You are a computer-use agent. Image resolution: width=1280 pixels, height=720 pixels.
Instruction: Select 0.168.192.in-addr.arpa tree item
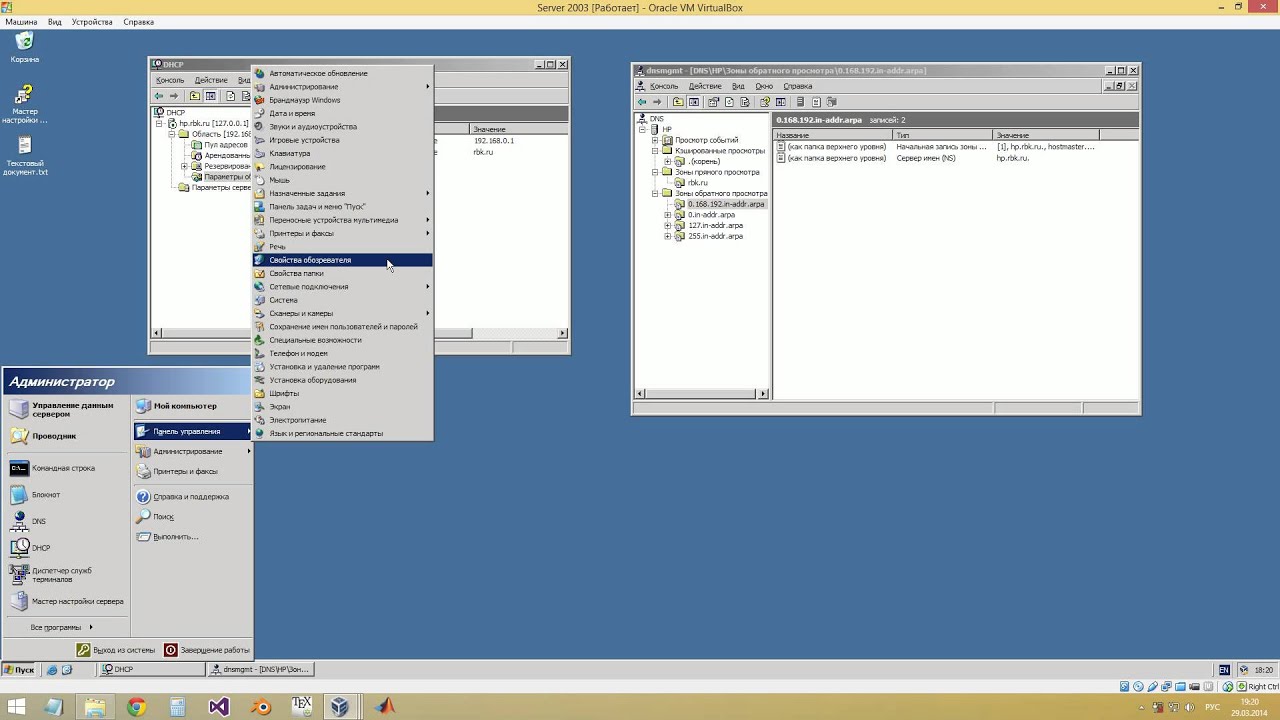click(726, 204)
